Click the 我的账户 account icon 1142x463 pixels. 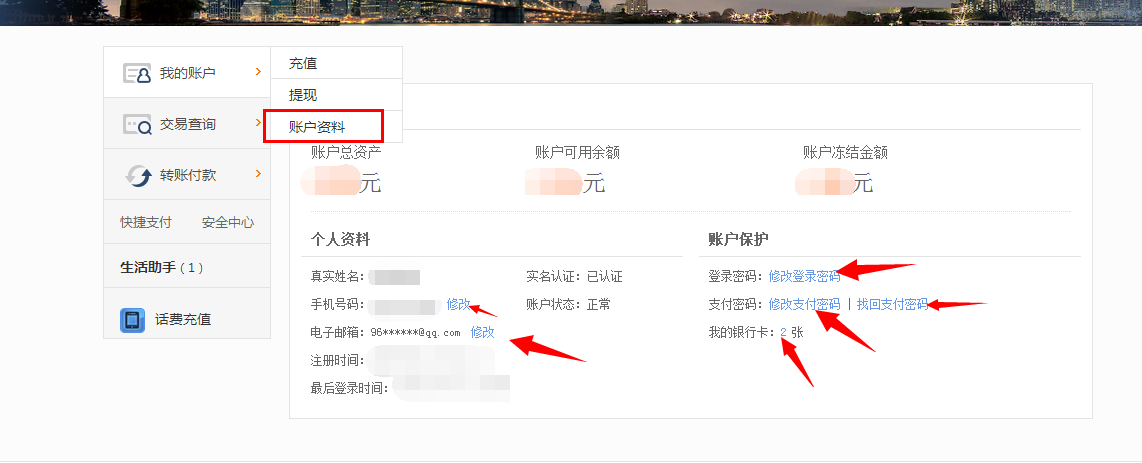tap(137, 73)
